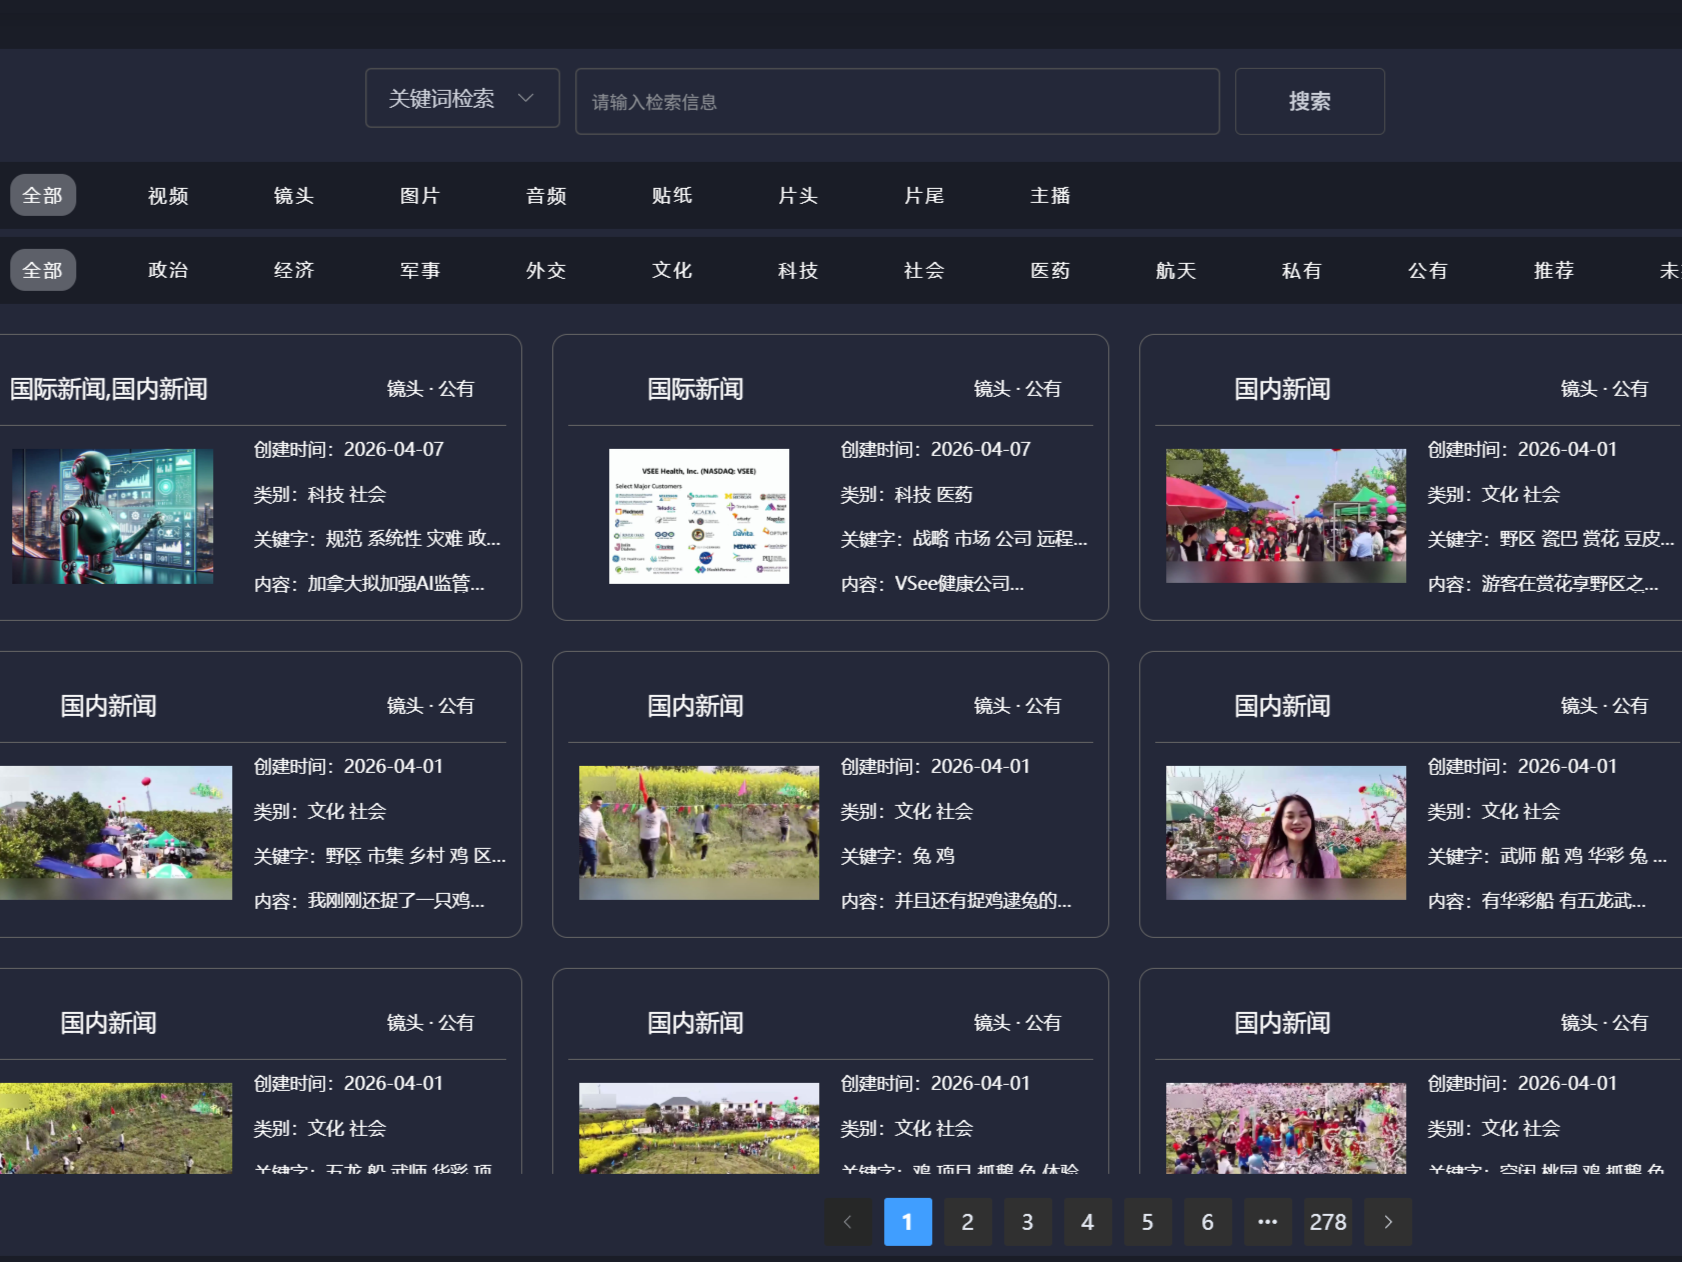This screenshot has height=1262, width=1682.
Task: Select the 视频 media type tab
Action: 168,196
